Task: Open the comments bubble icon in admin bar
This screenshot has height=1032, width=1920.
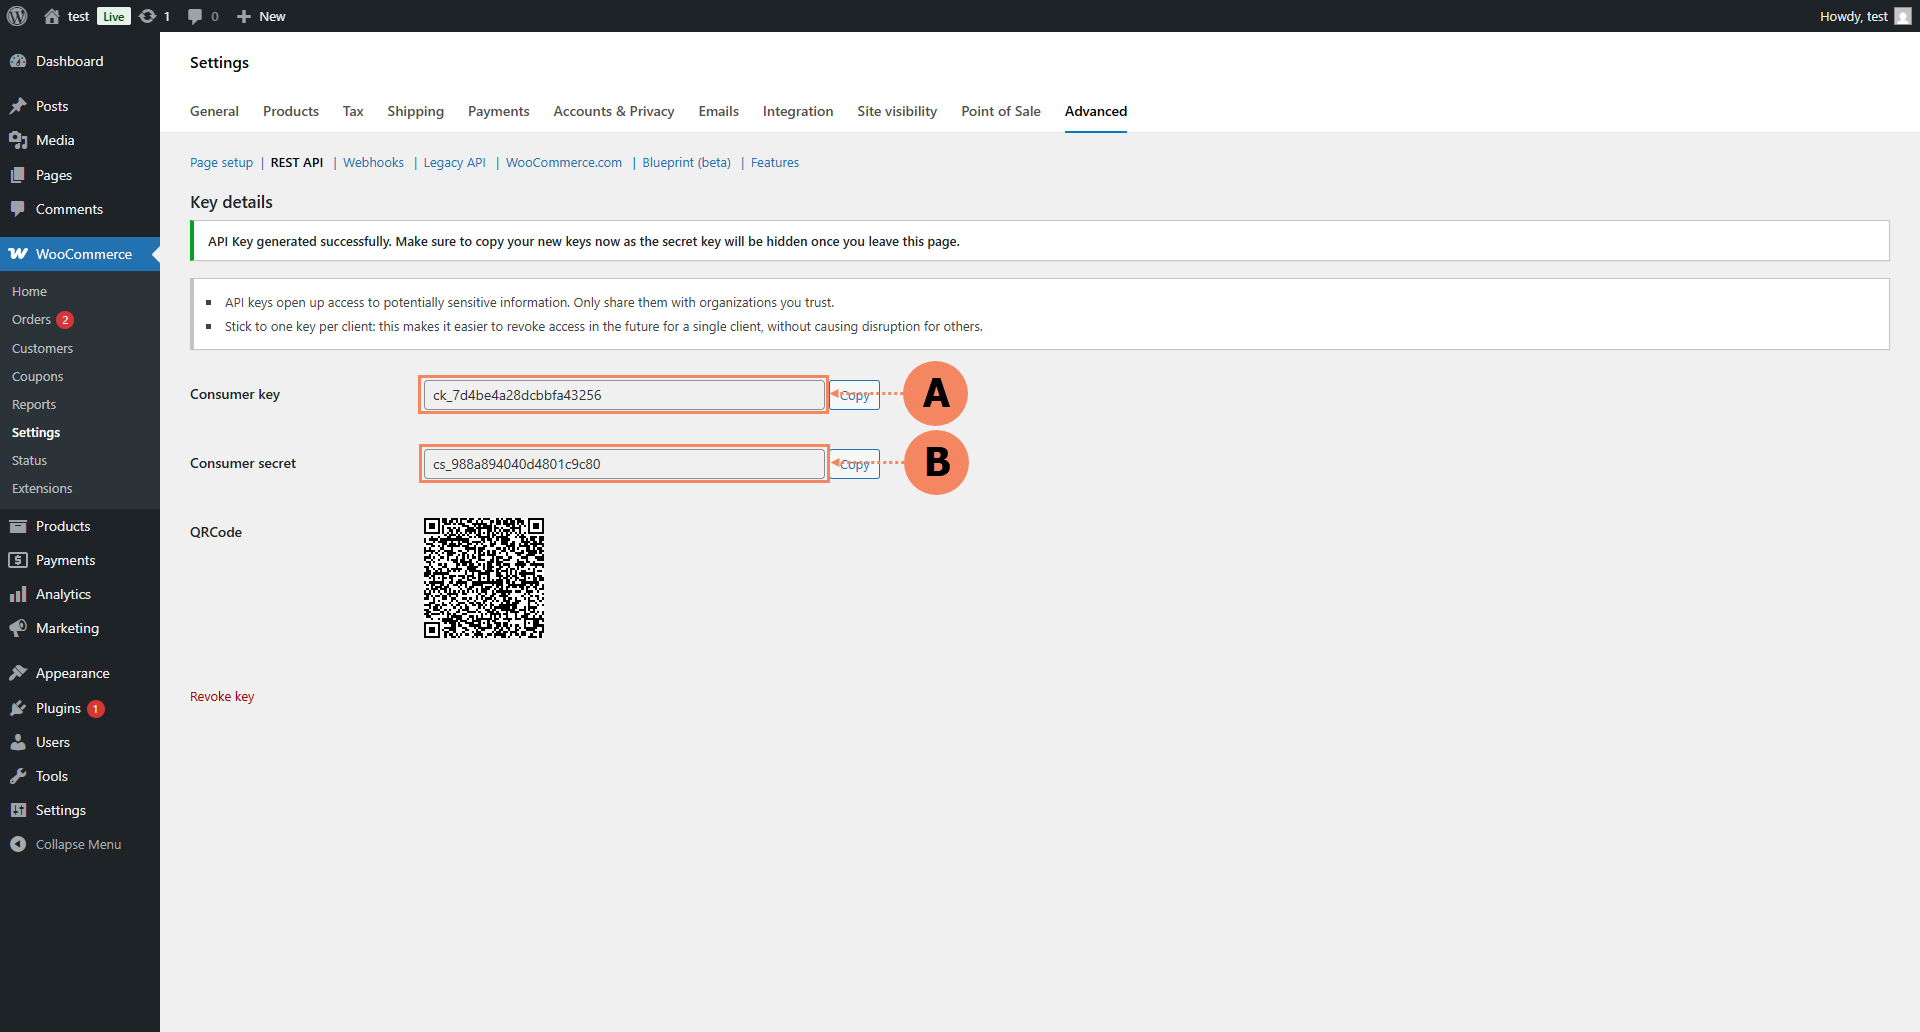Action: [x=195, y=16]
